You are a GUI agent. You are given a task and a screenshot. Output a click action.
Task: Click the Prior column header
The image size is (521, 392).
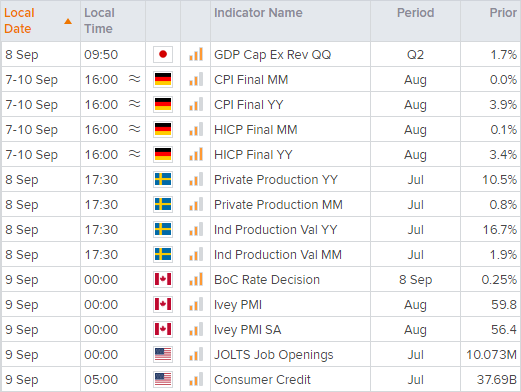[x=503, y=13]
